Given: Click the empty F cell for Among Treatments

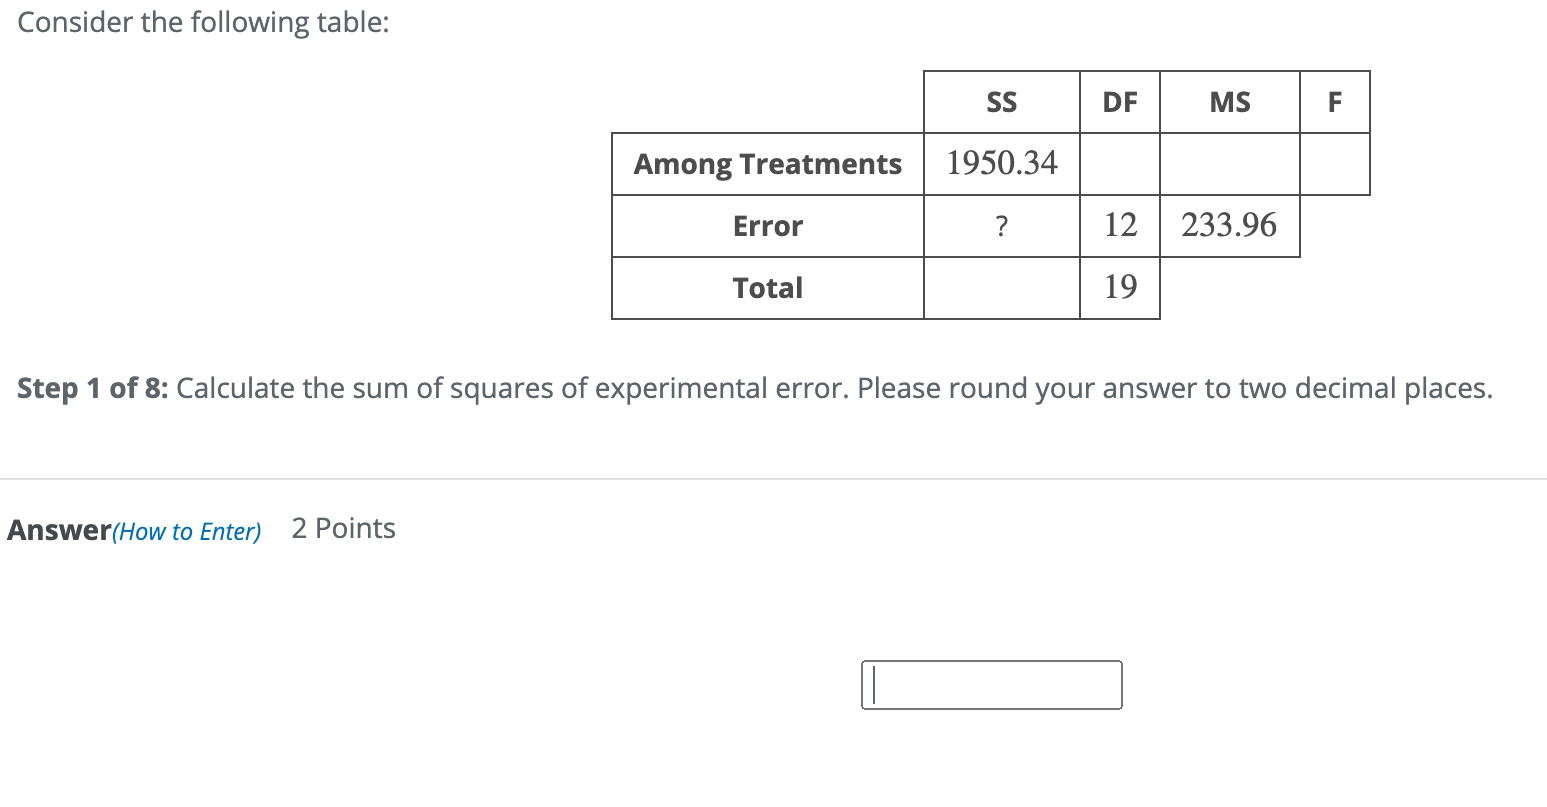Looking at the screenshot, I should [1334, 164].
